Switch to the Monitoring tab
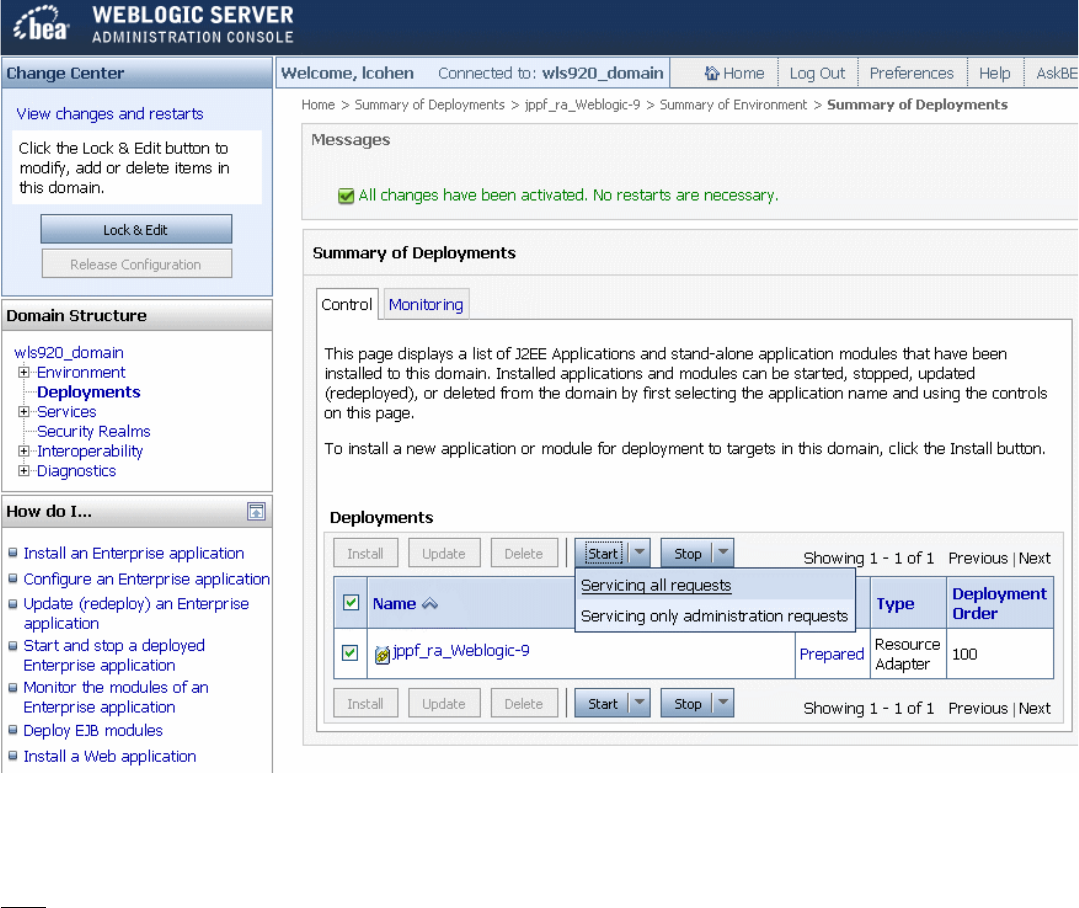Screen dimensions: 1079x908 click(x=426, y=305)
